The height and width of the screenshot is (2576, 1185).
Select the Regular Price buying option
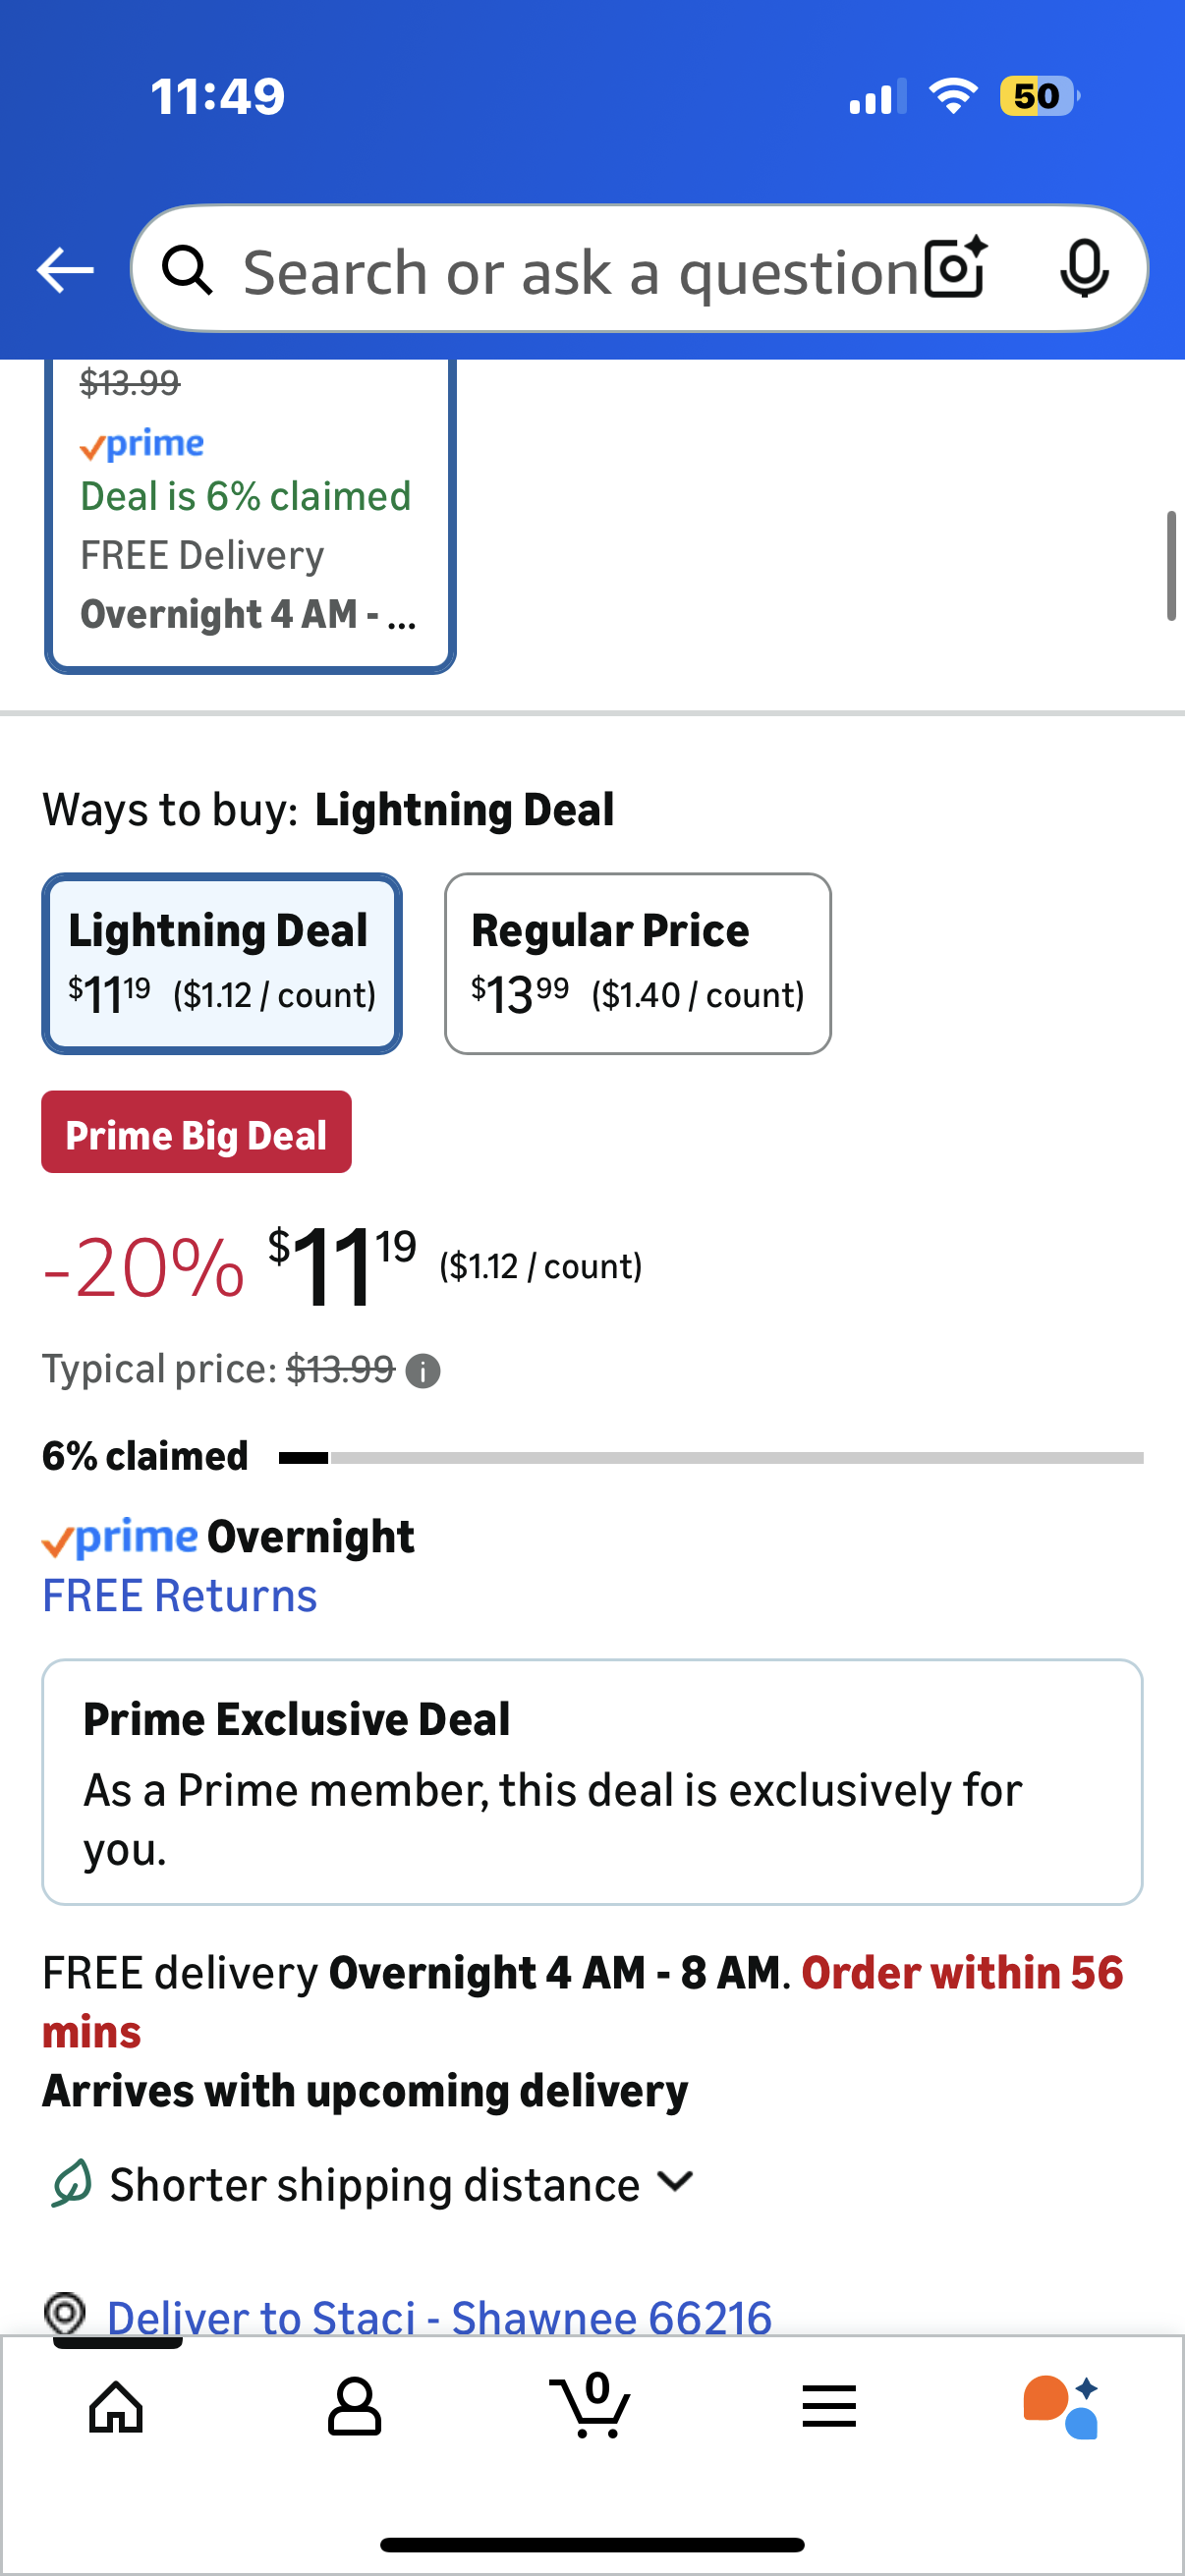point(637,963)
